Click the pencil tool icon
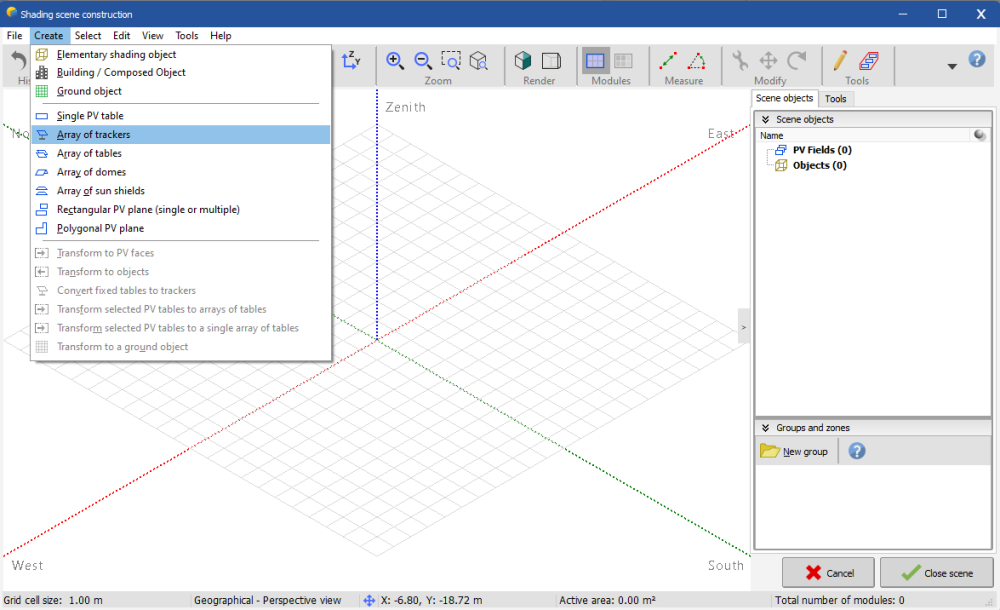Viewport: 1000px width, 610px height. coord(840,60)
